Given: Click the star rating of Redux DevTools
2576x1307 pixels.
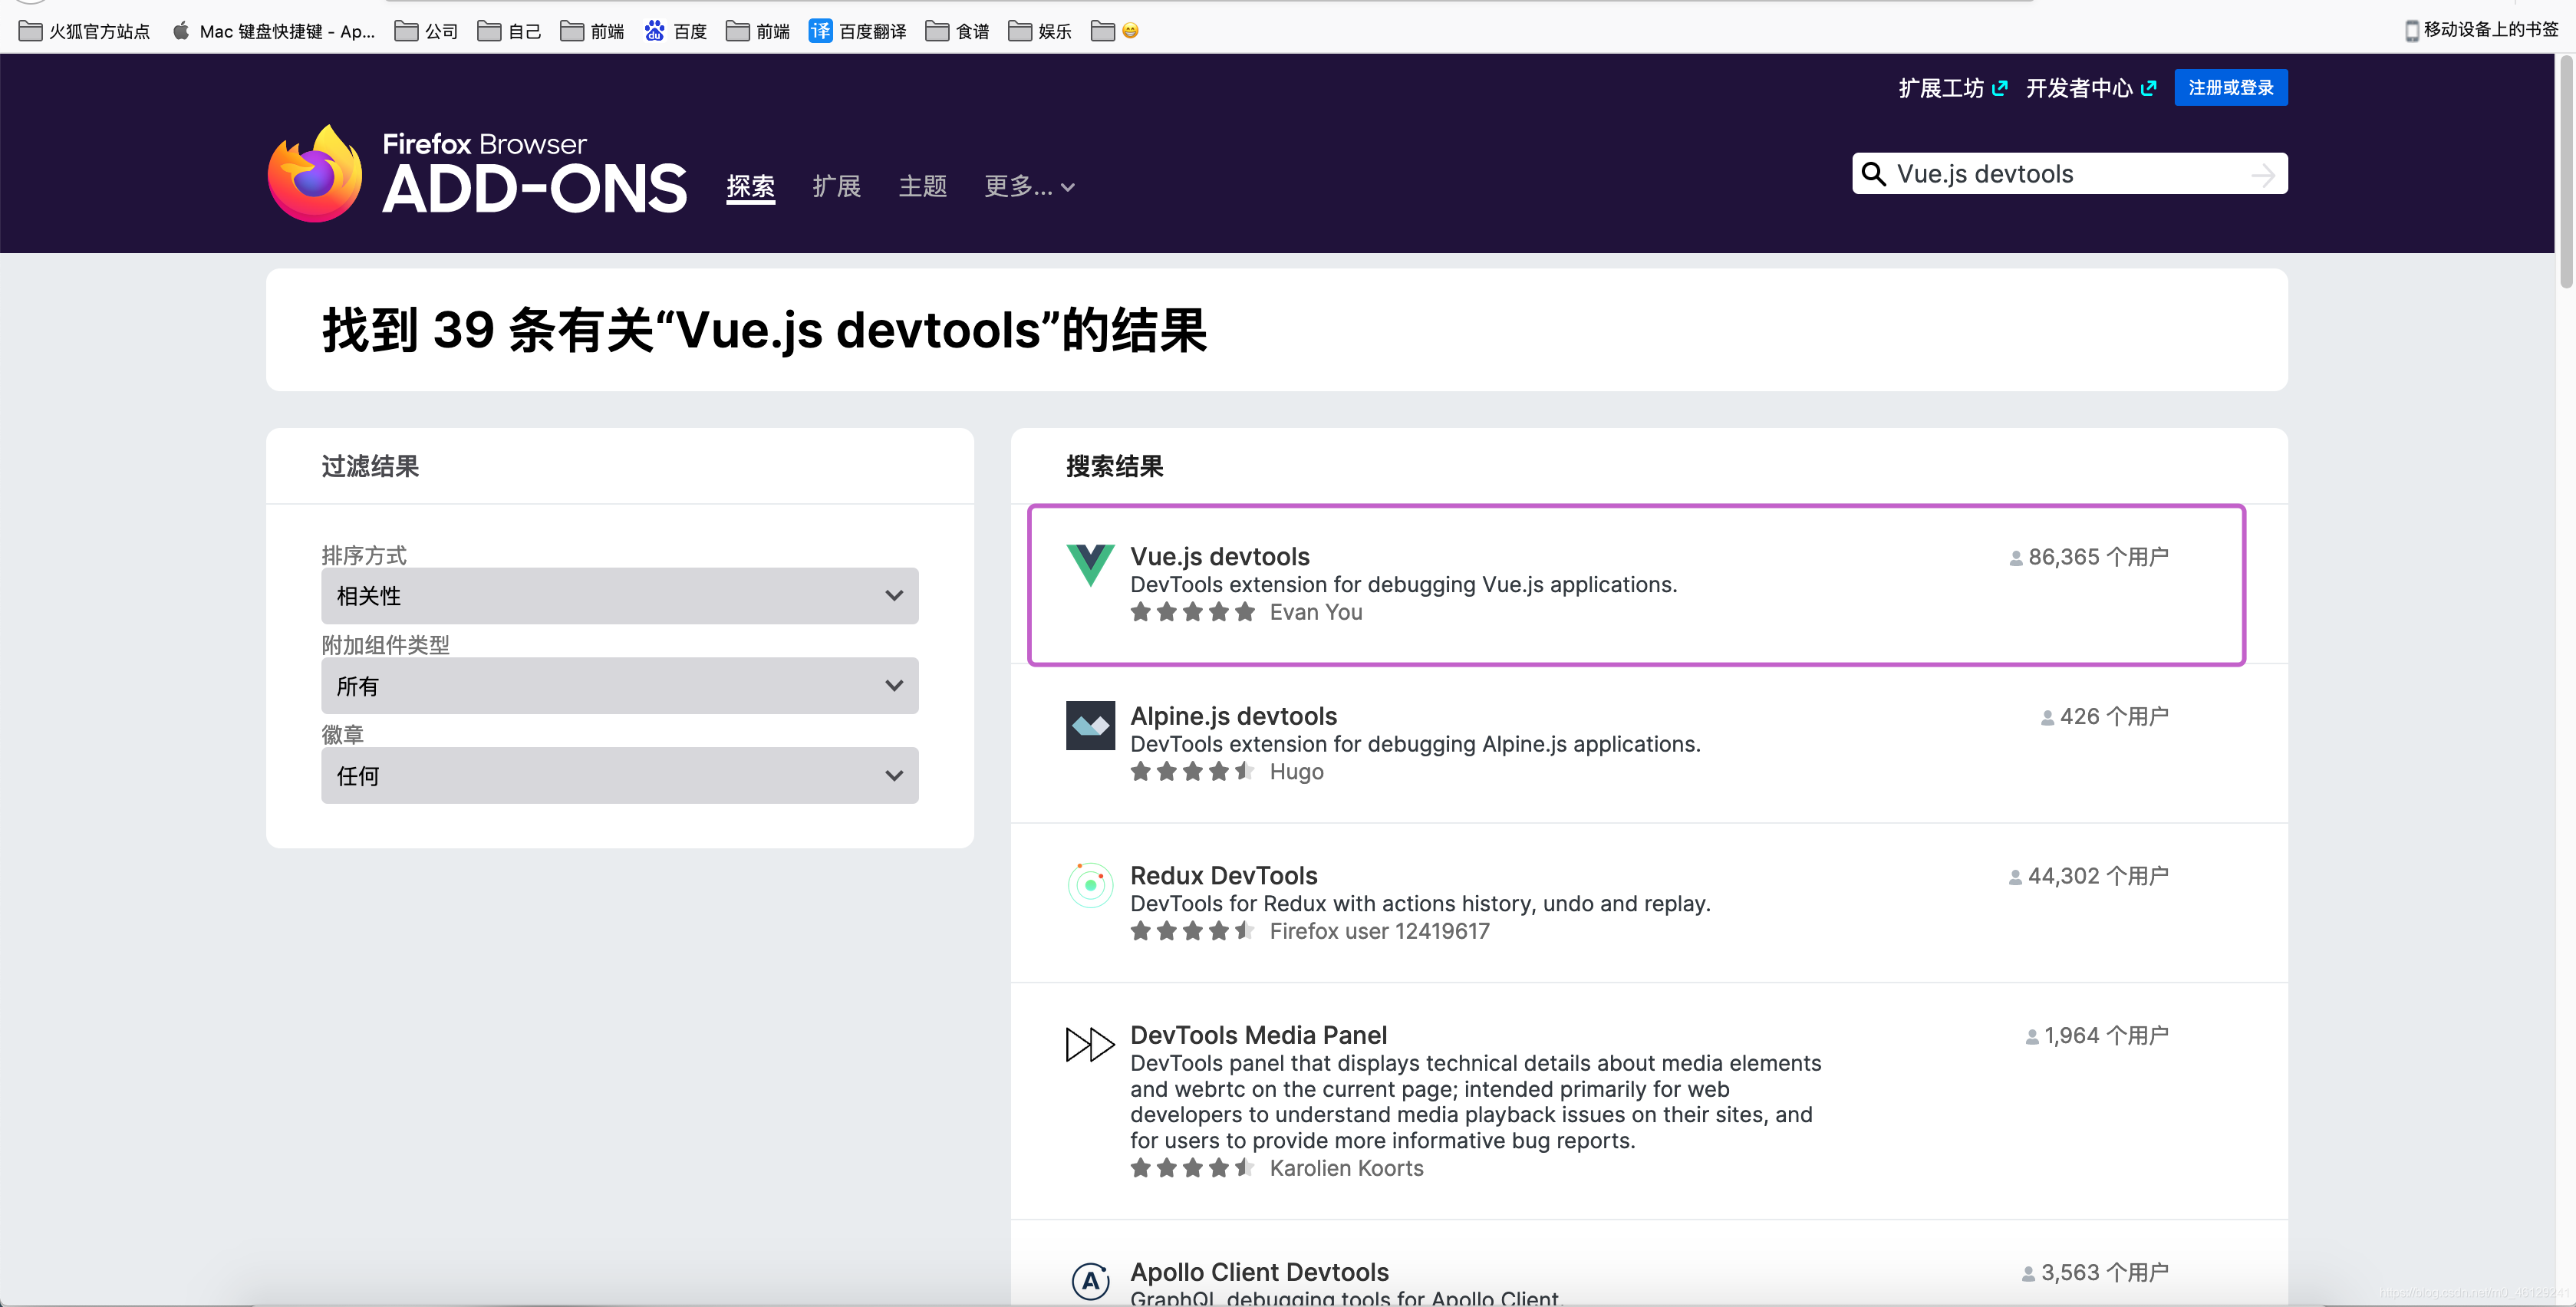Looking at the screenshot, I should (x=1192, y=931).
